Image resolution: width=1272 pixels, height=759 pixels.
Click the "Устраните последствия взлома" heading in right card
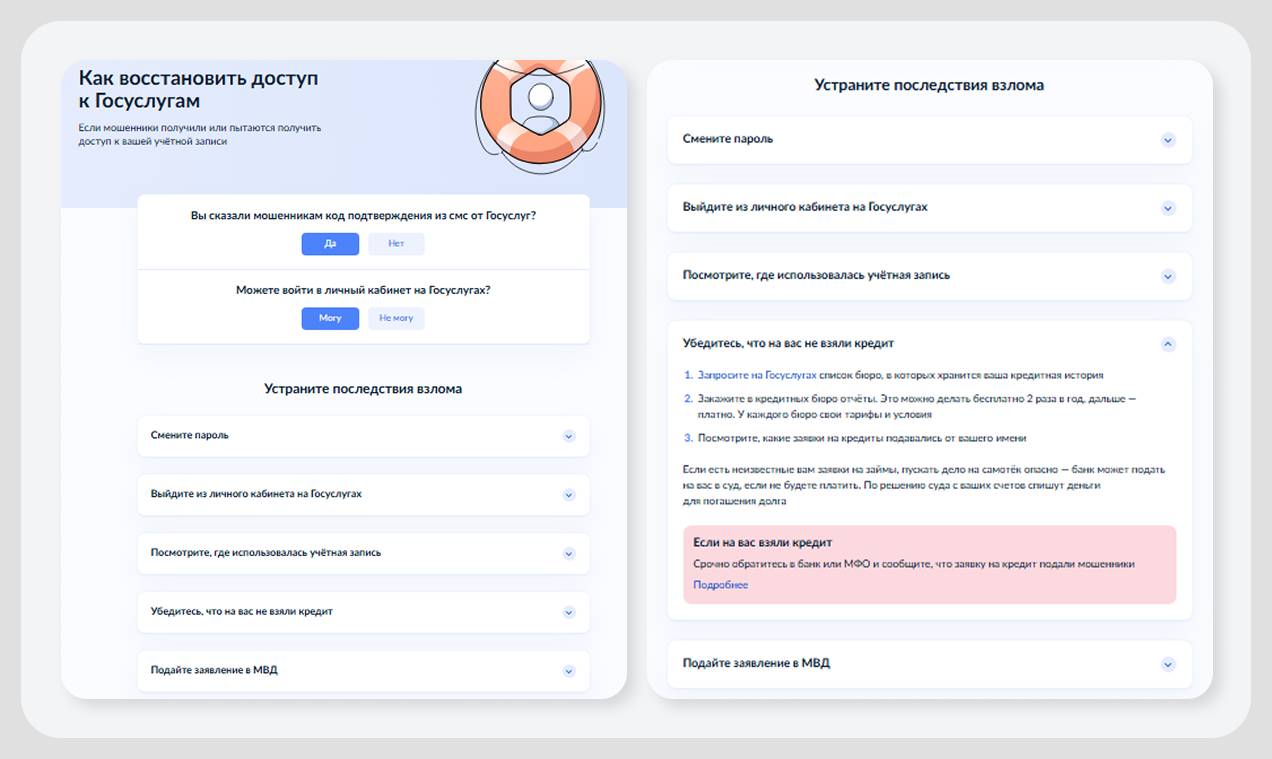[929, 86]
